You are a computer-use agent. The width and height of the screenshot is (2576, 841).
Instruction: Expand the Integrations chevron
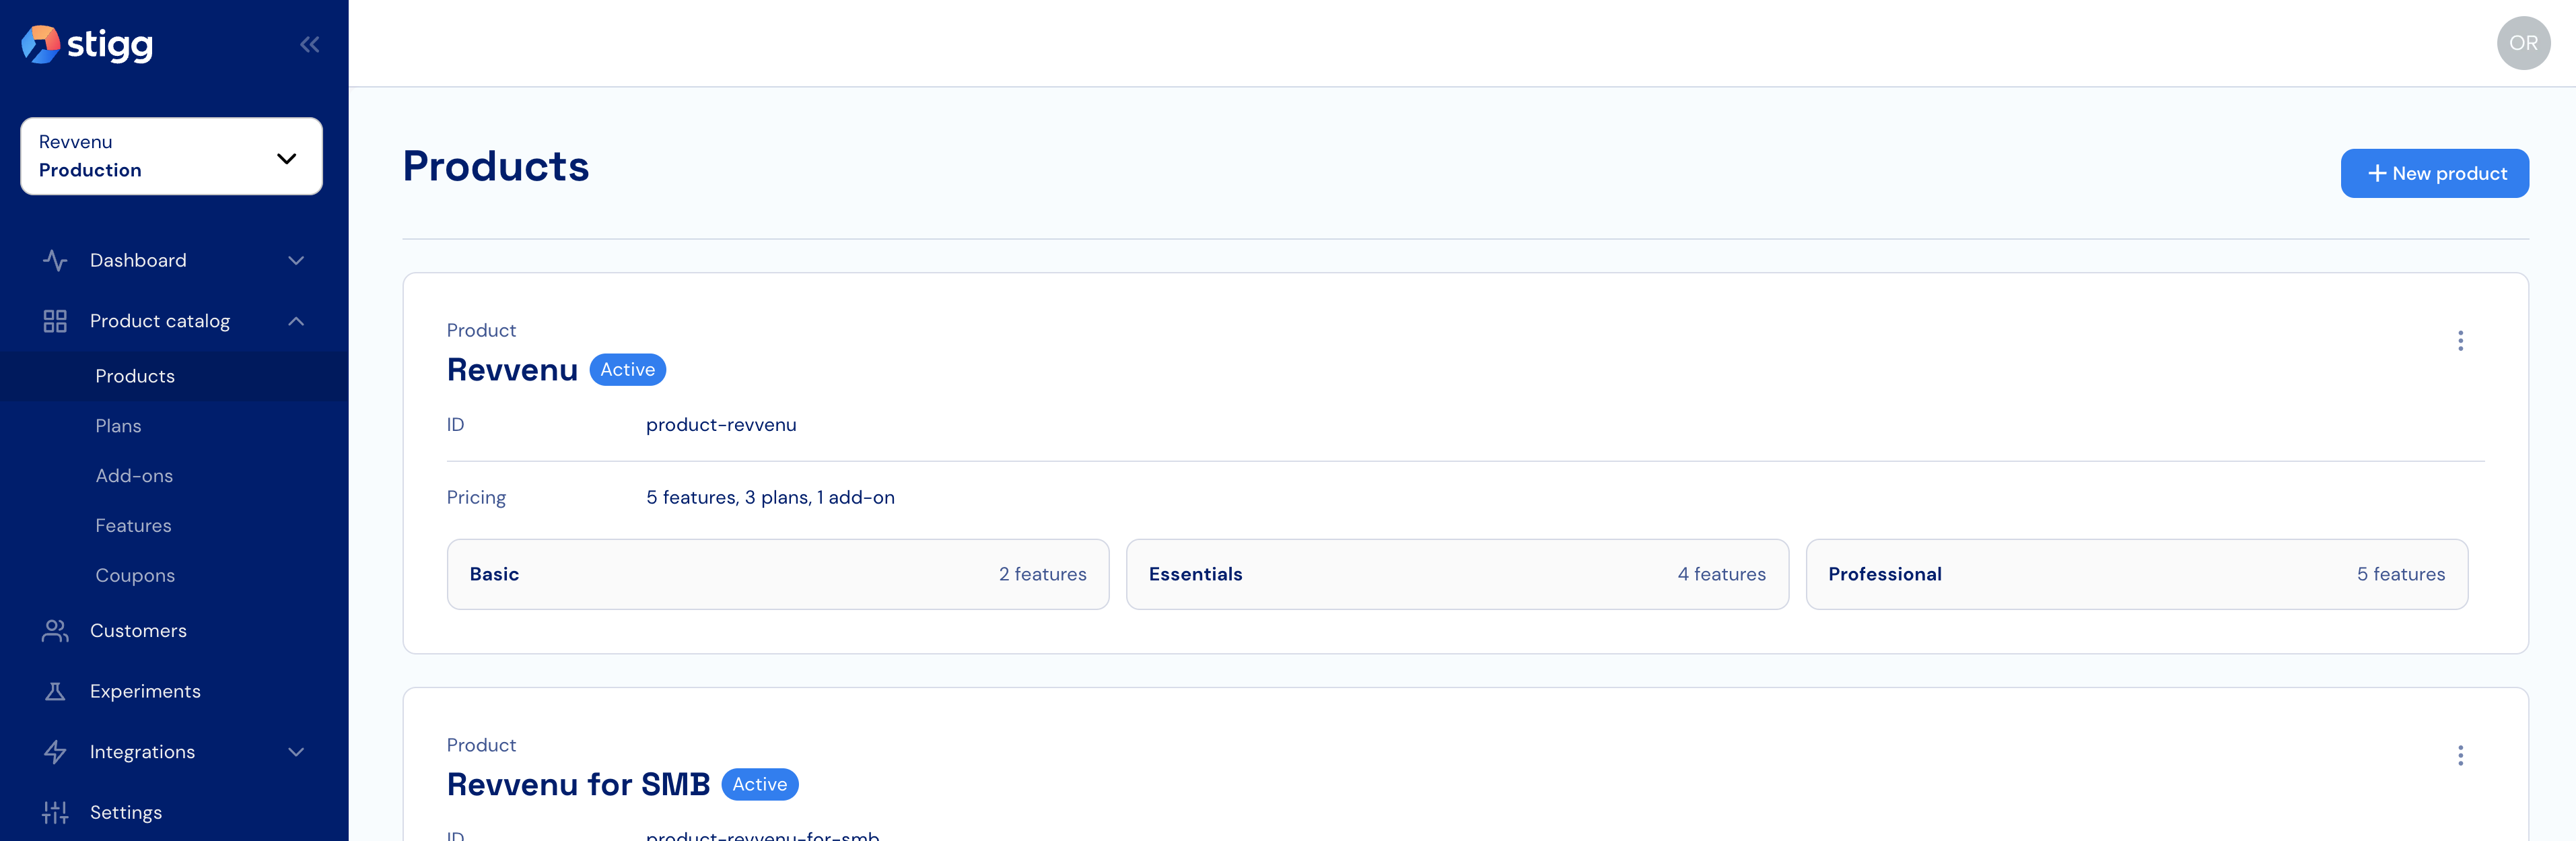point(296,752)
